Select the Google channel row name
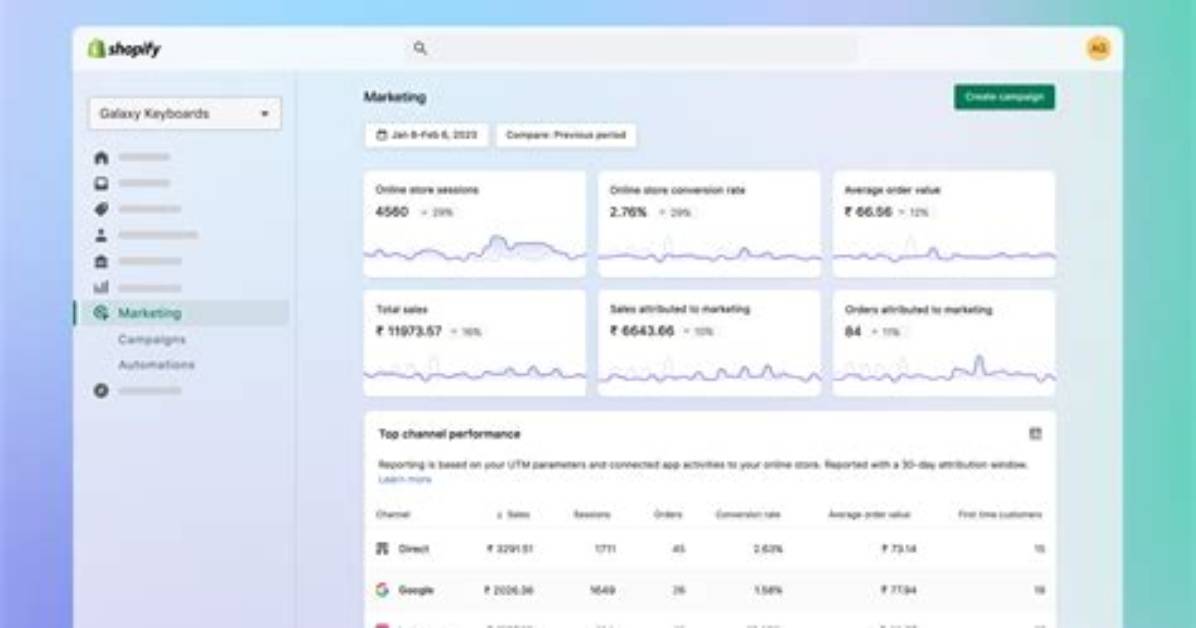 pos(416,590)
